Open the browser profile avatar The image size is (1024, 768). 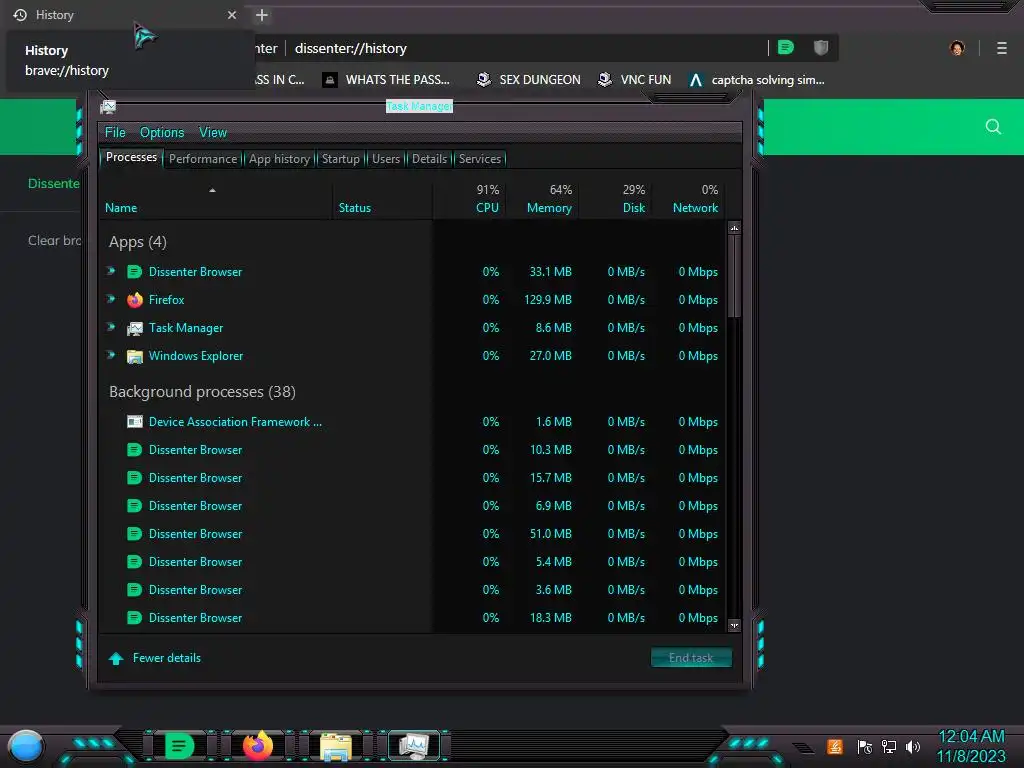(x=957, y=48)
